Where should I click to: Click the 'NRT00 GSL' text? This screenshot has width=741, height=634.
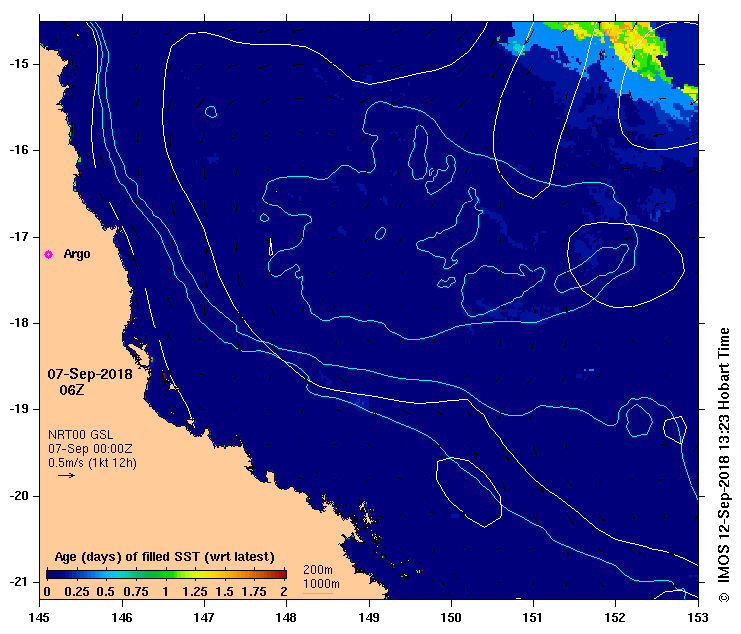80,435
